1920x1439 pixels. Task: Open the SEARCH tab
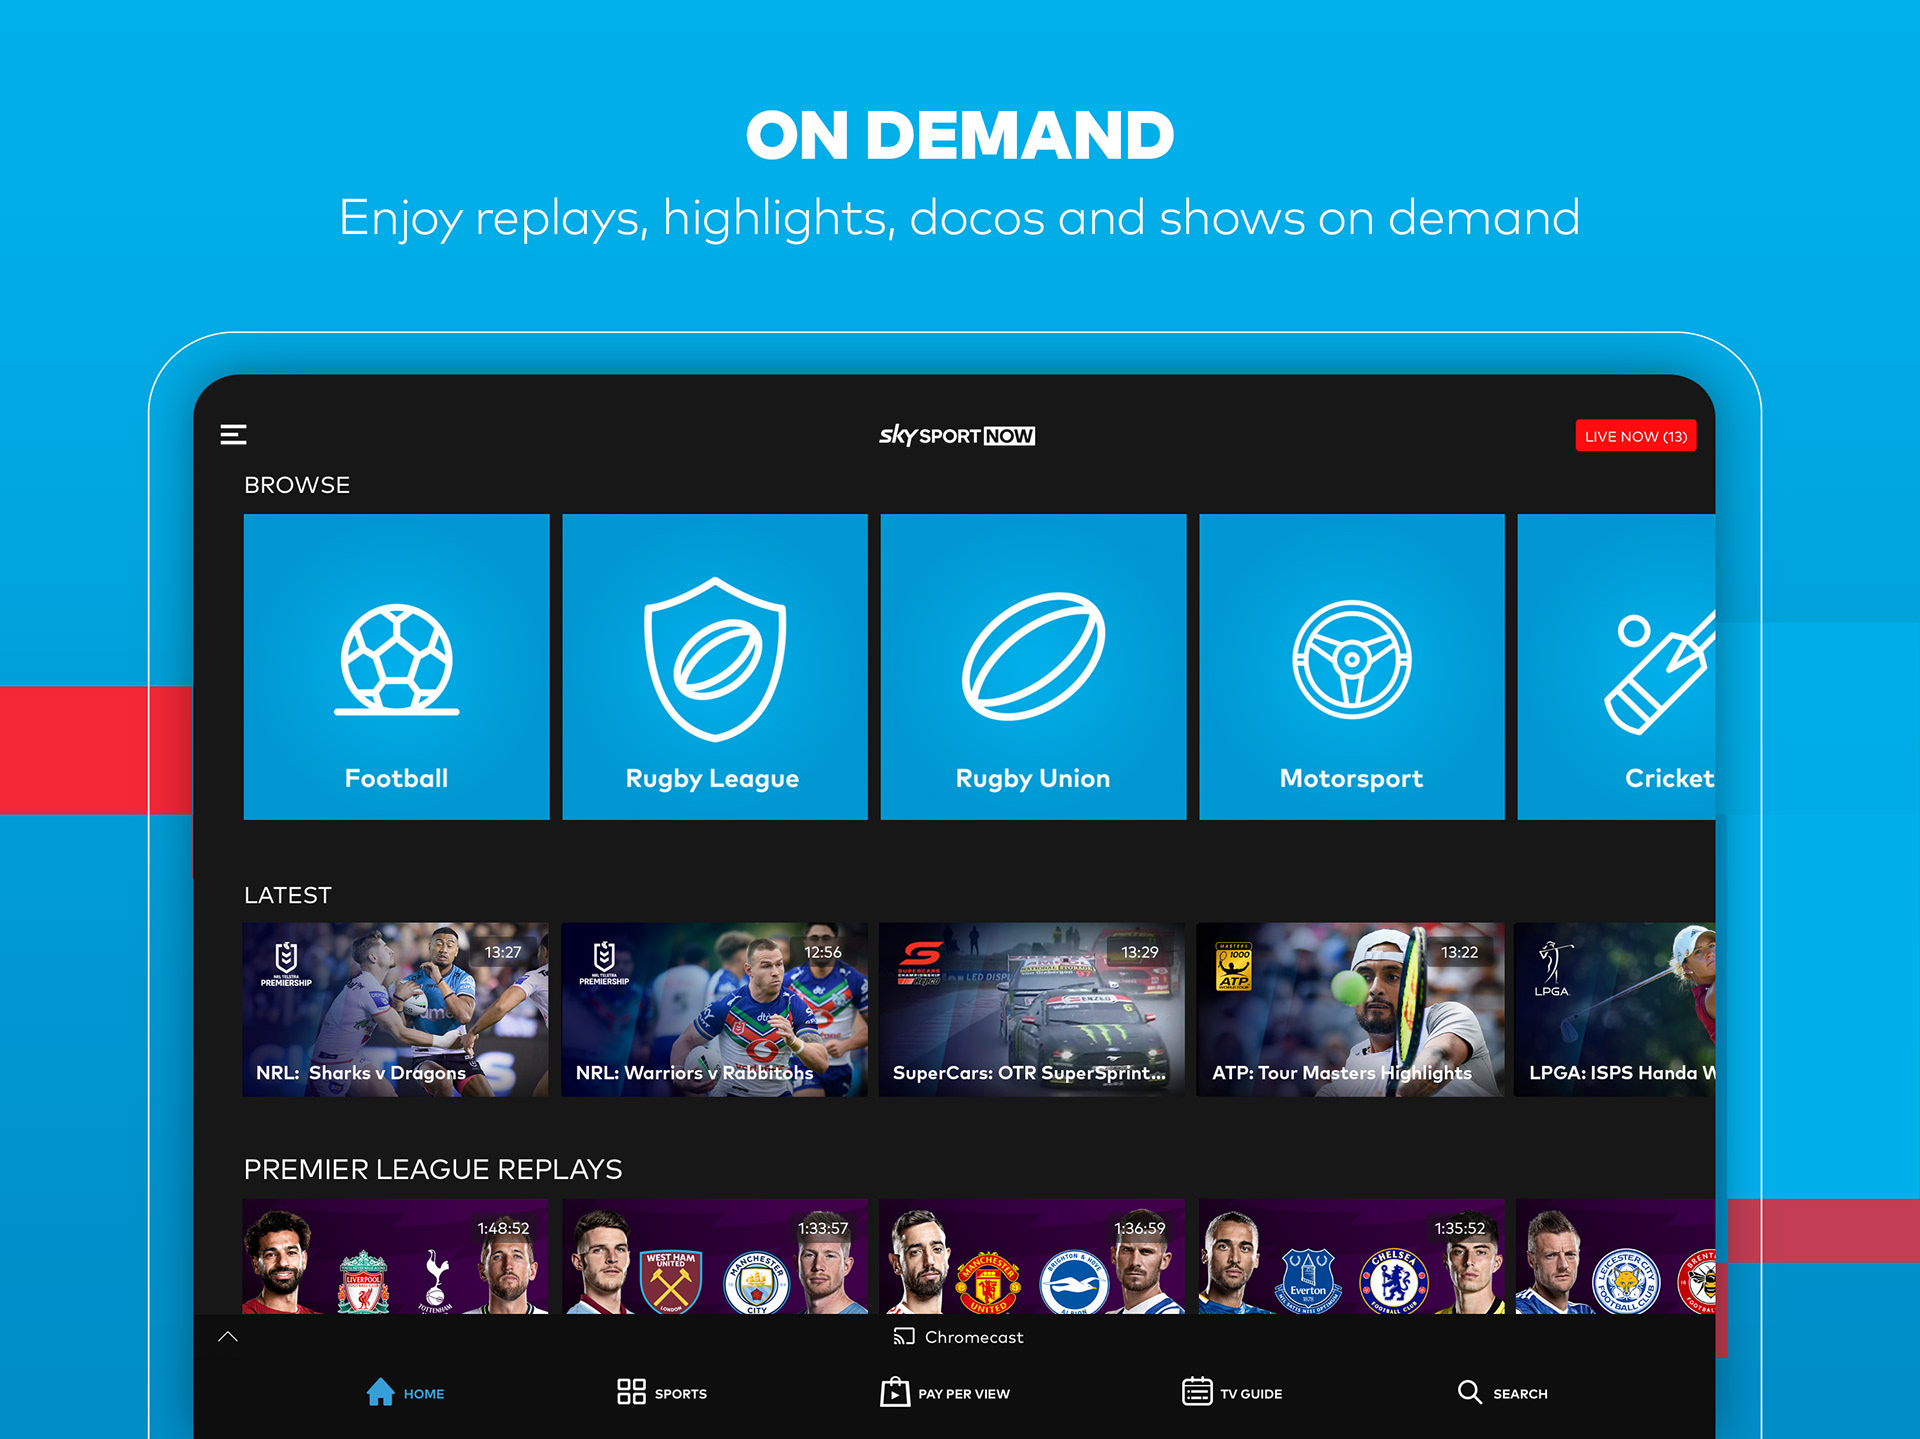[x=1502, y=1392]
